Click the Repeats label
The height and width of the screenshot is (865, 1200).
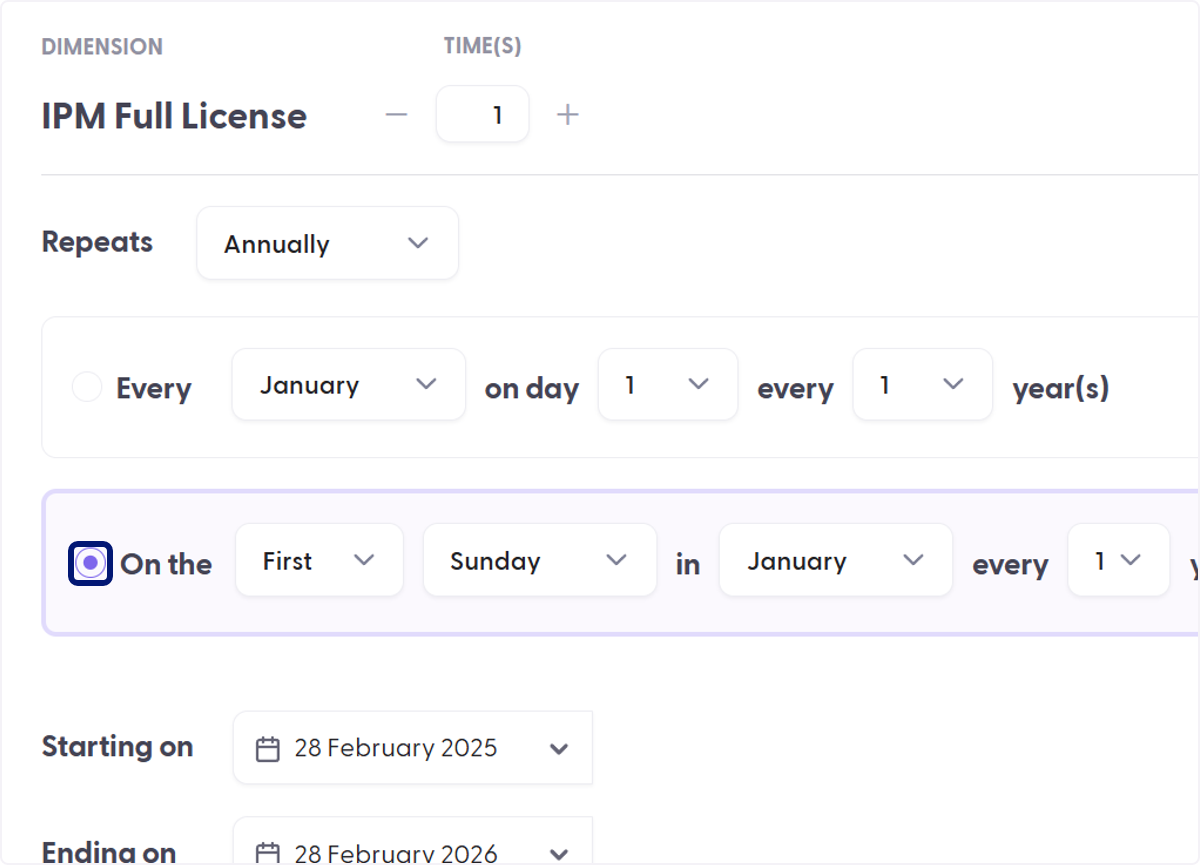97,242
